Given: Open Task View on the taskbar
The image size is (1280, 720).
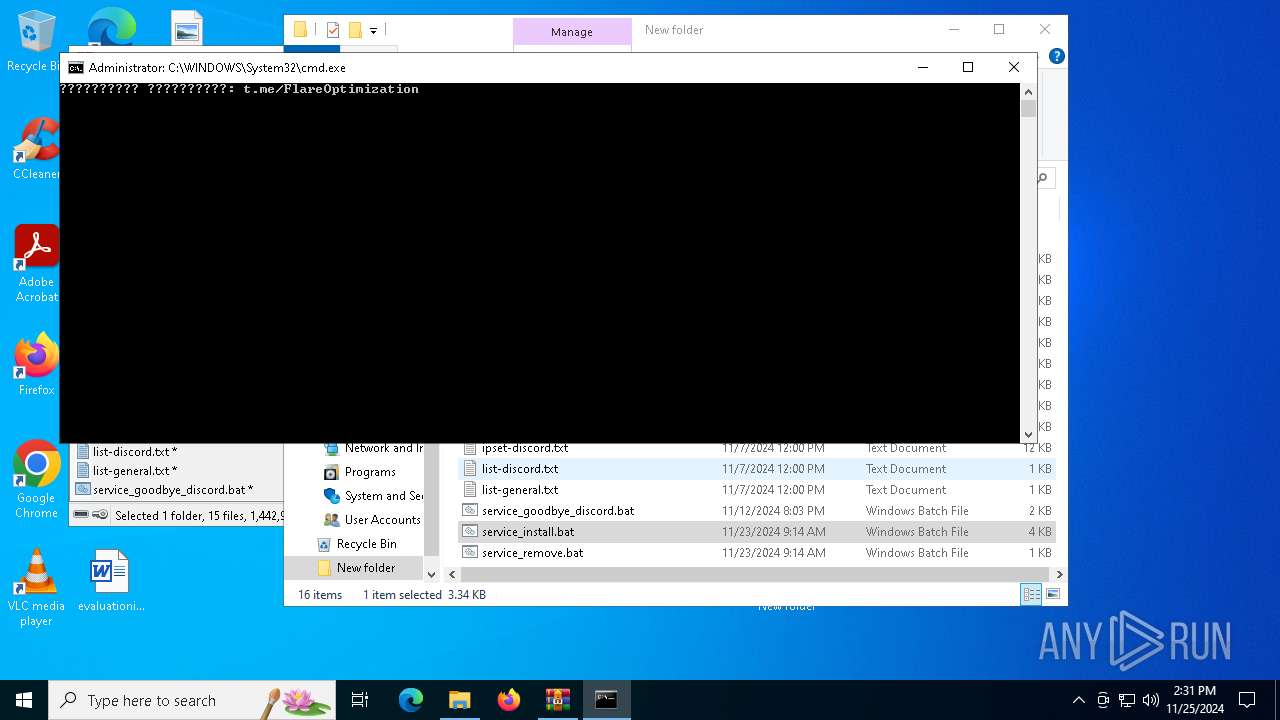Looking at the screenshot, I should tap(360, 700).
